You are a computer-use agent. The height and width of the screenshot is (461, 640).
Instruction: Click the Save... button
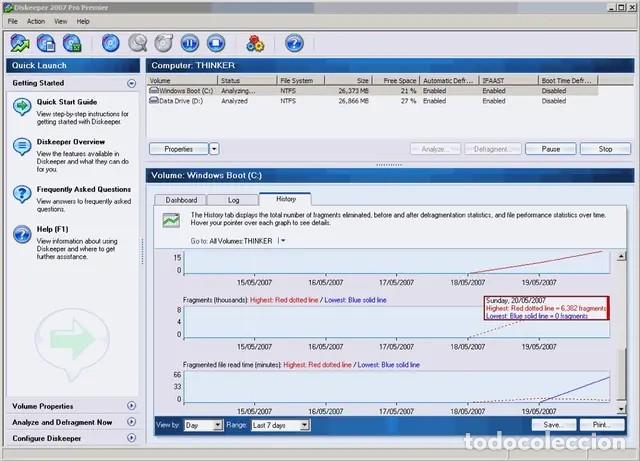[x=554, y=425]
